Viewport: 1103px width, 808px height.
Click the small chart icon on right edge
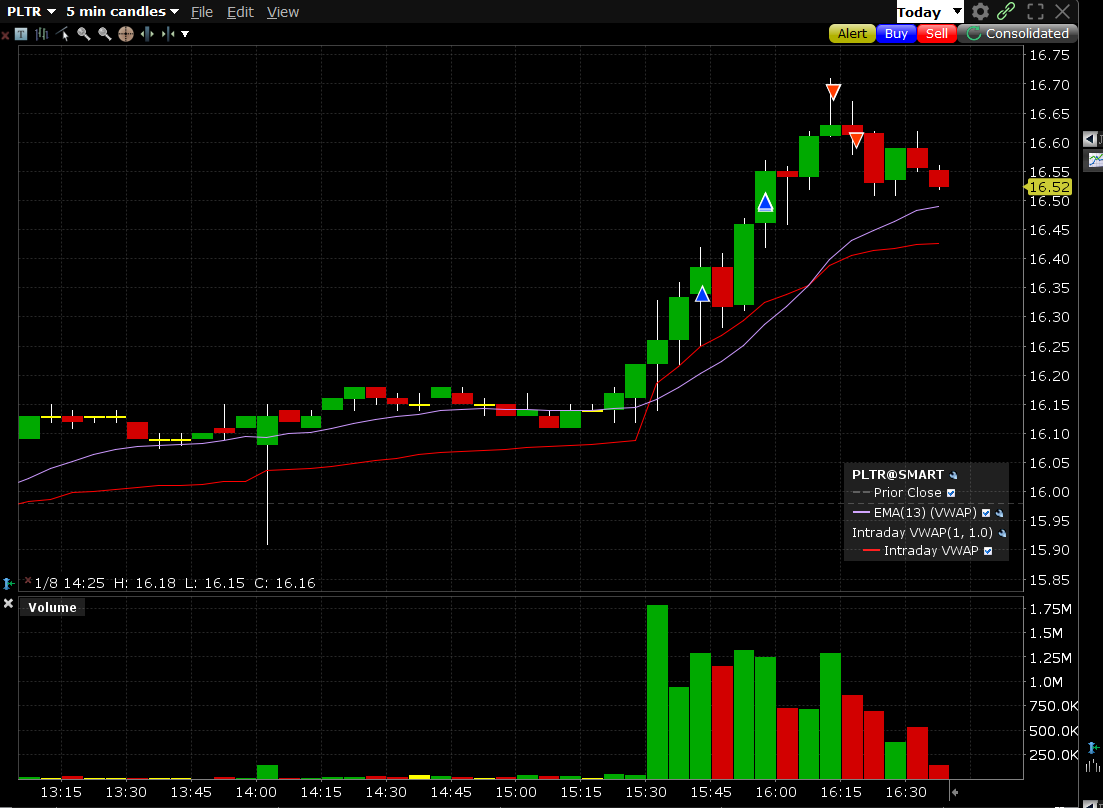coord(1095,160)
